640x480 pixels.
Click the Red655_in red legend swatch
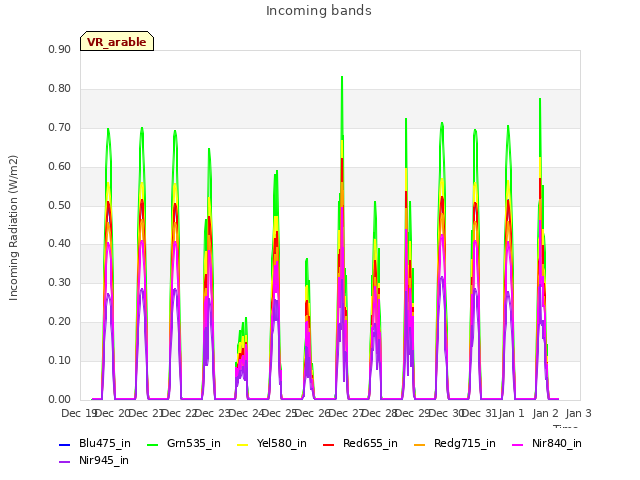(x=329, y=444)
